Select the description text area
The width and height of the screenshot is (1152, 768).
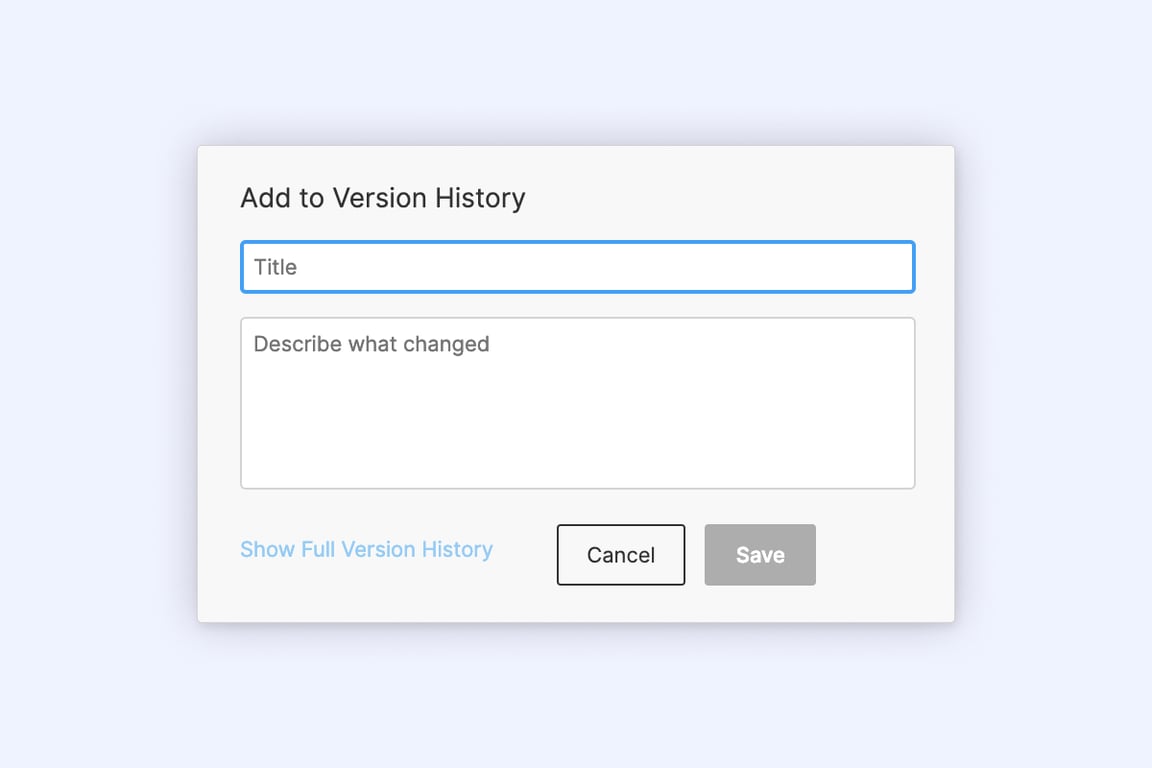coord(577,403)
